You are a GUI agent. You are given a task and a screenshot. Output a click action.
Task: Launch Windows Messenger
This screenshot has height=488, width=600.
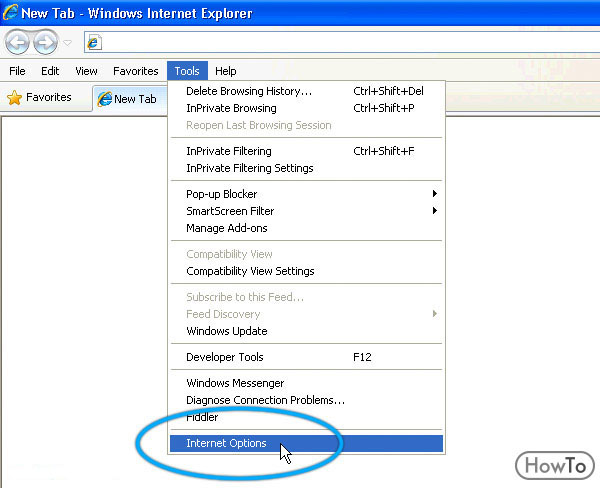(x=306, y=383)
